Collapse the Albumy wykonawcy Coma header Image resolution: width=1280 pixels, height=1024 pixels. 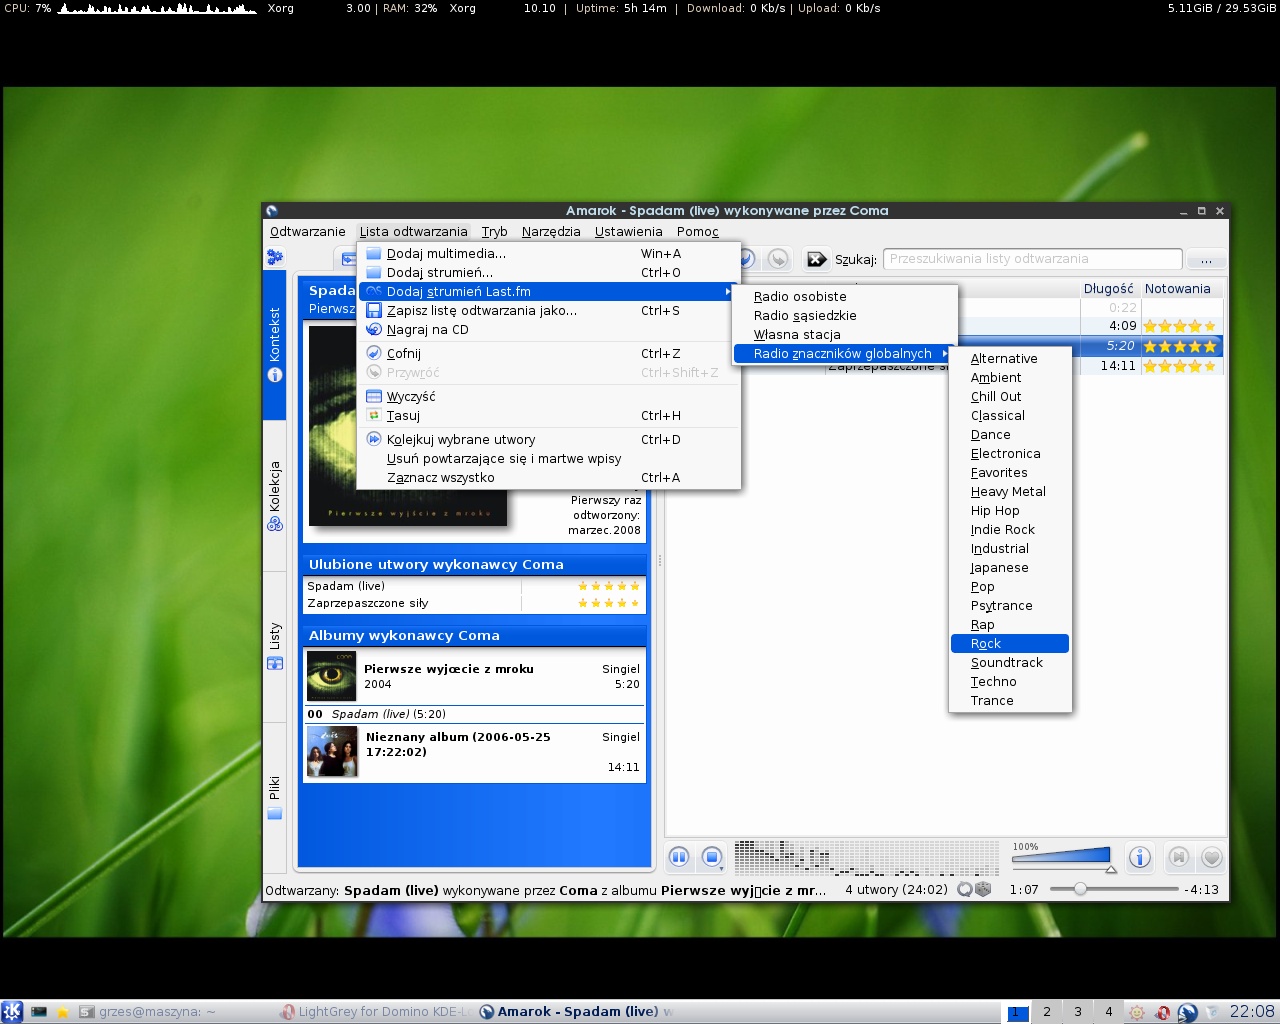474,636
